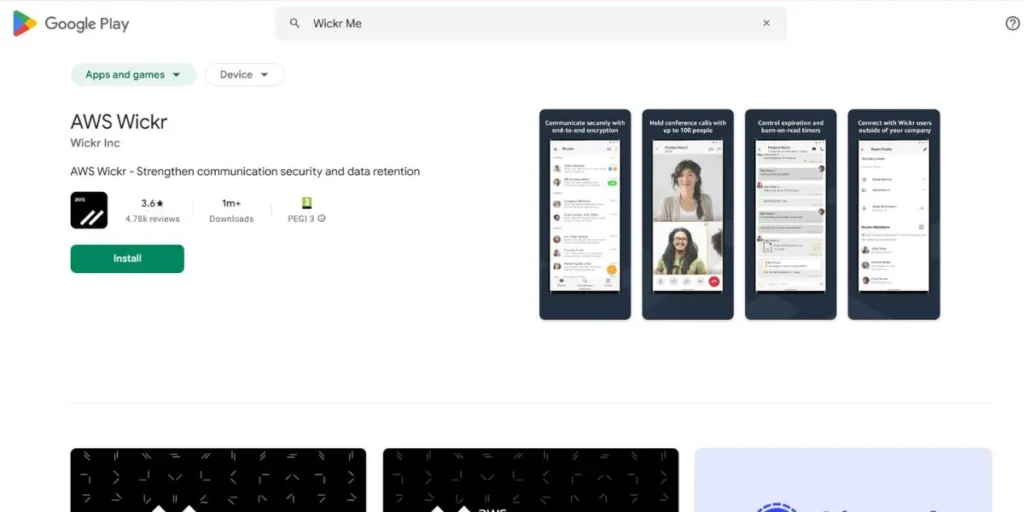Focus the search field containing Wickr Me
1024x512 pixels.
coord(530,23)
